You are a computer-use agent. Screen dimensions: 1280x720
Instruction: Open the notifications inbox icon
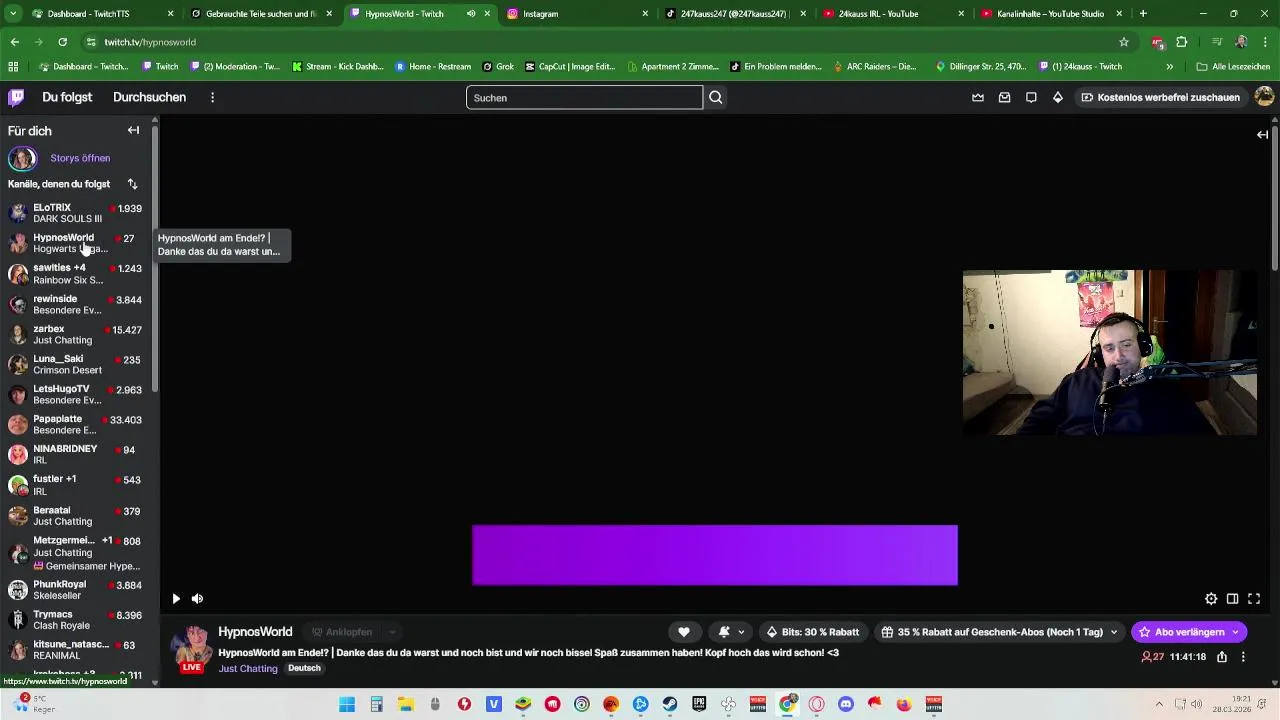click(x=1005, y=97)
